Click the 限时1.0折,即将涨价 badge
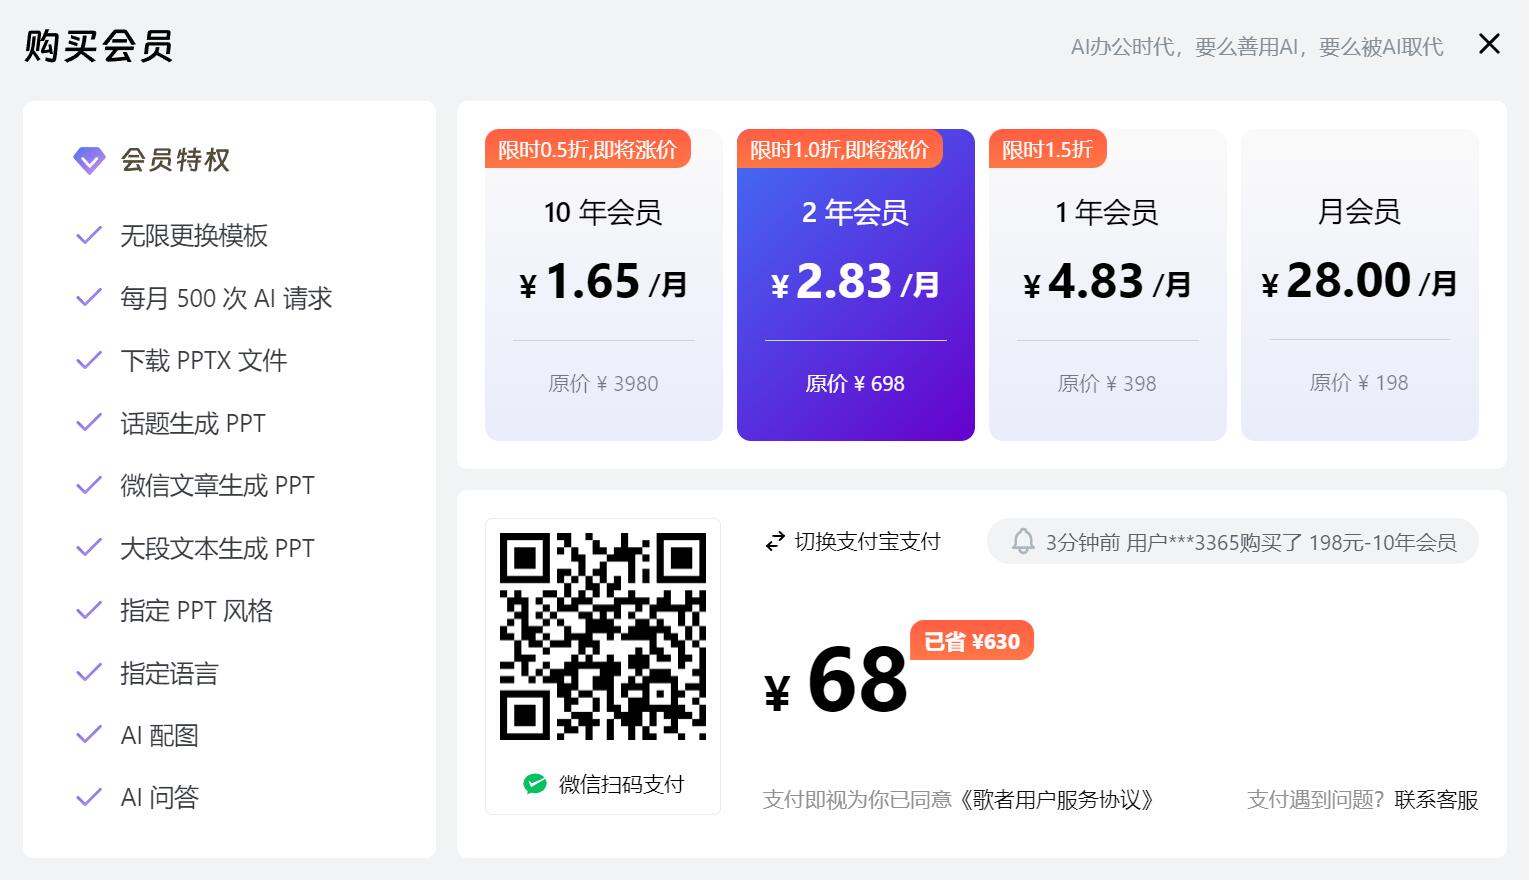This screenshot has width=1529, height=880. pyautogui.click(x=840, y=149)
